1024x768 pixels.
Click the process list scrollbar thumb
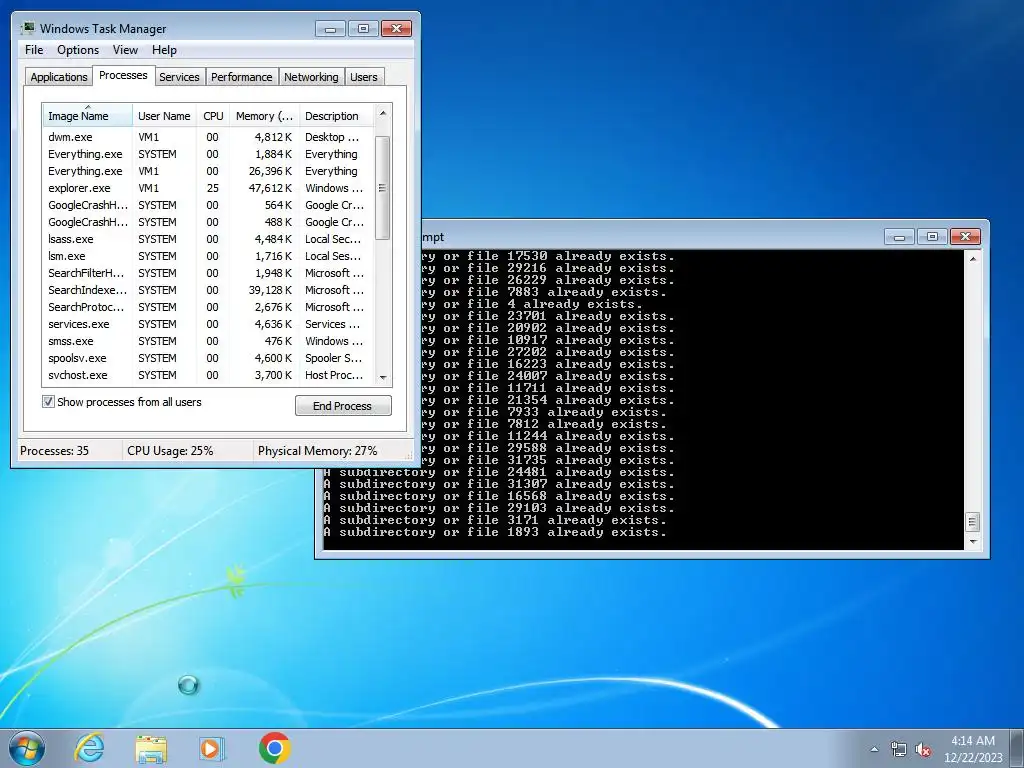(383, 188)
